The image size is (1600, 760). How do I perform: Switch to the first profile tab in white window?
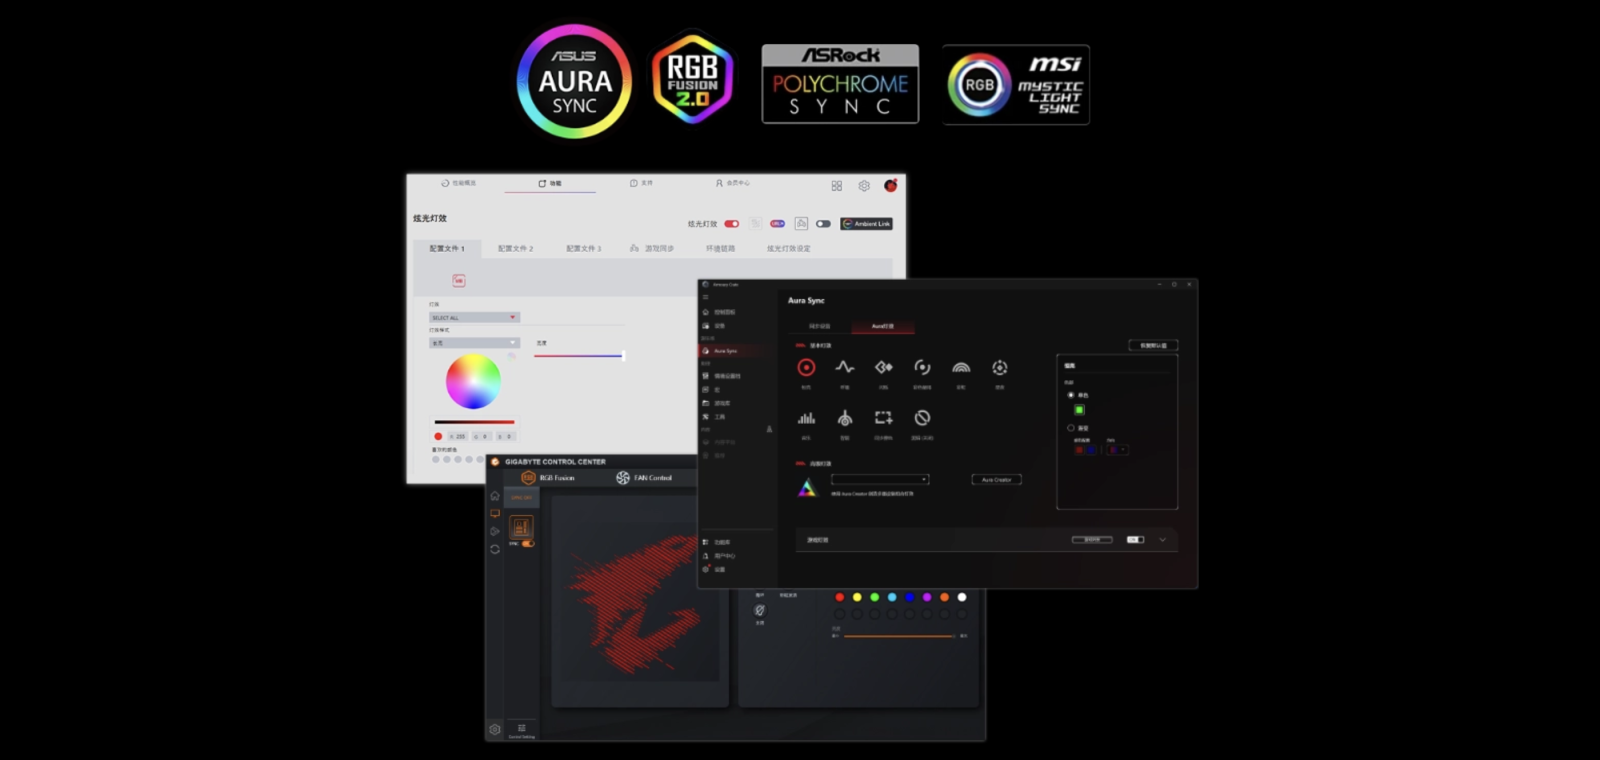tap(447, 248)
